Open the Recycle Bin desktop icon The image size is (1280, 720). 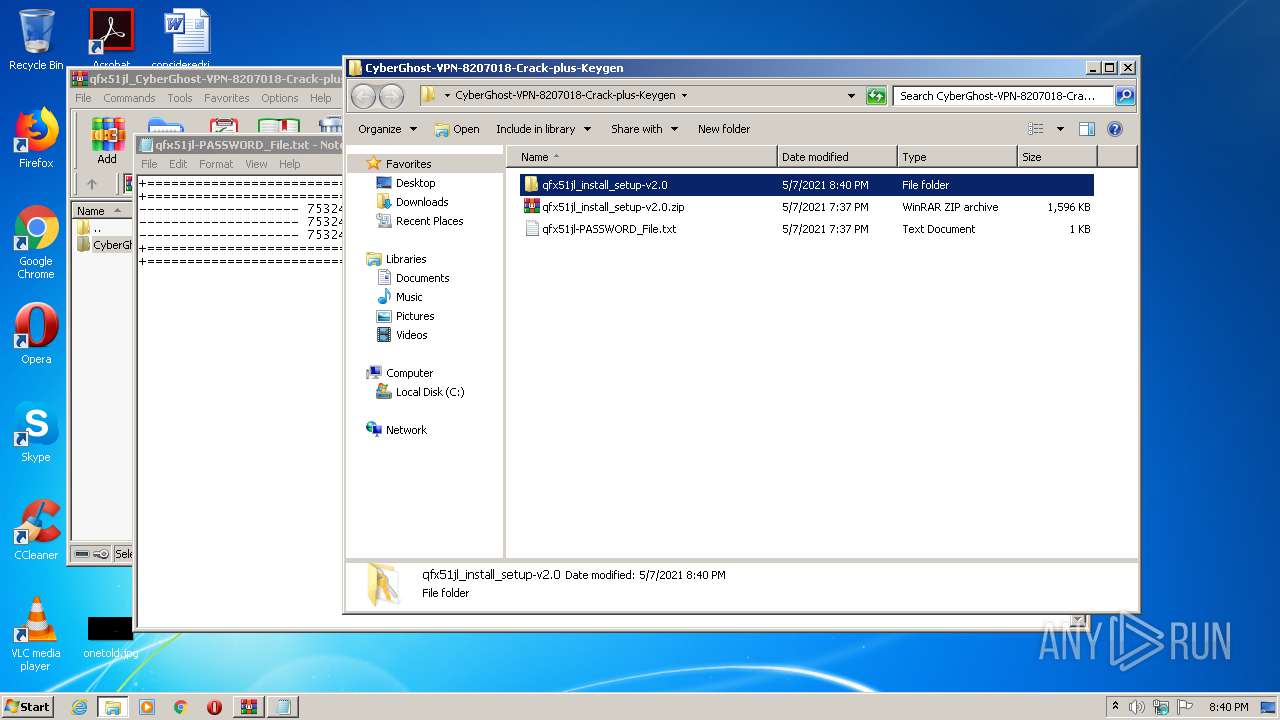[36, 40]
